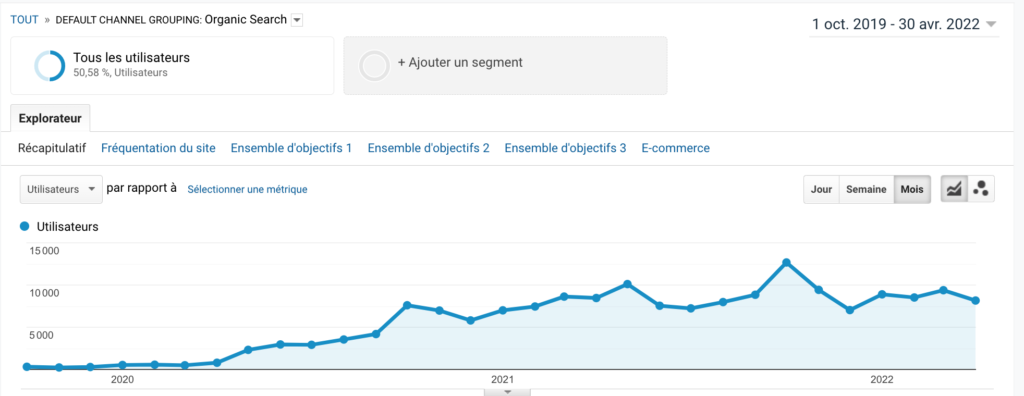Click Sélectionner une métrique link
Image resolution: width=1024 pixels, height=396 pixels.
pos(248,190)
